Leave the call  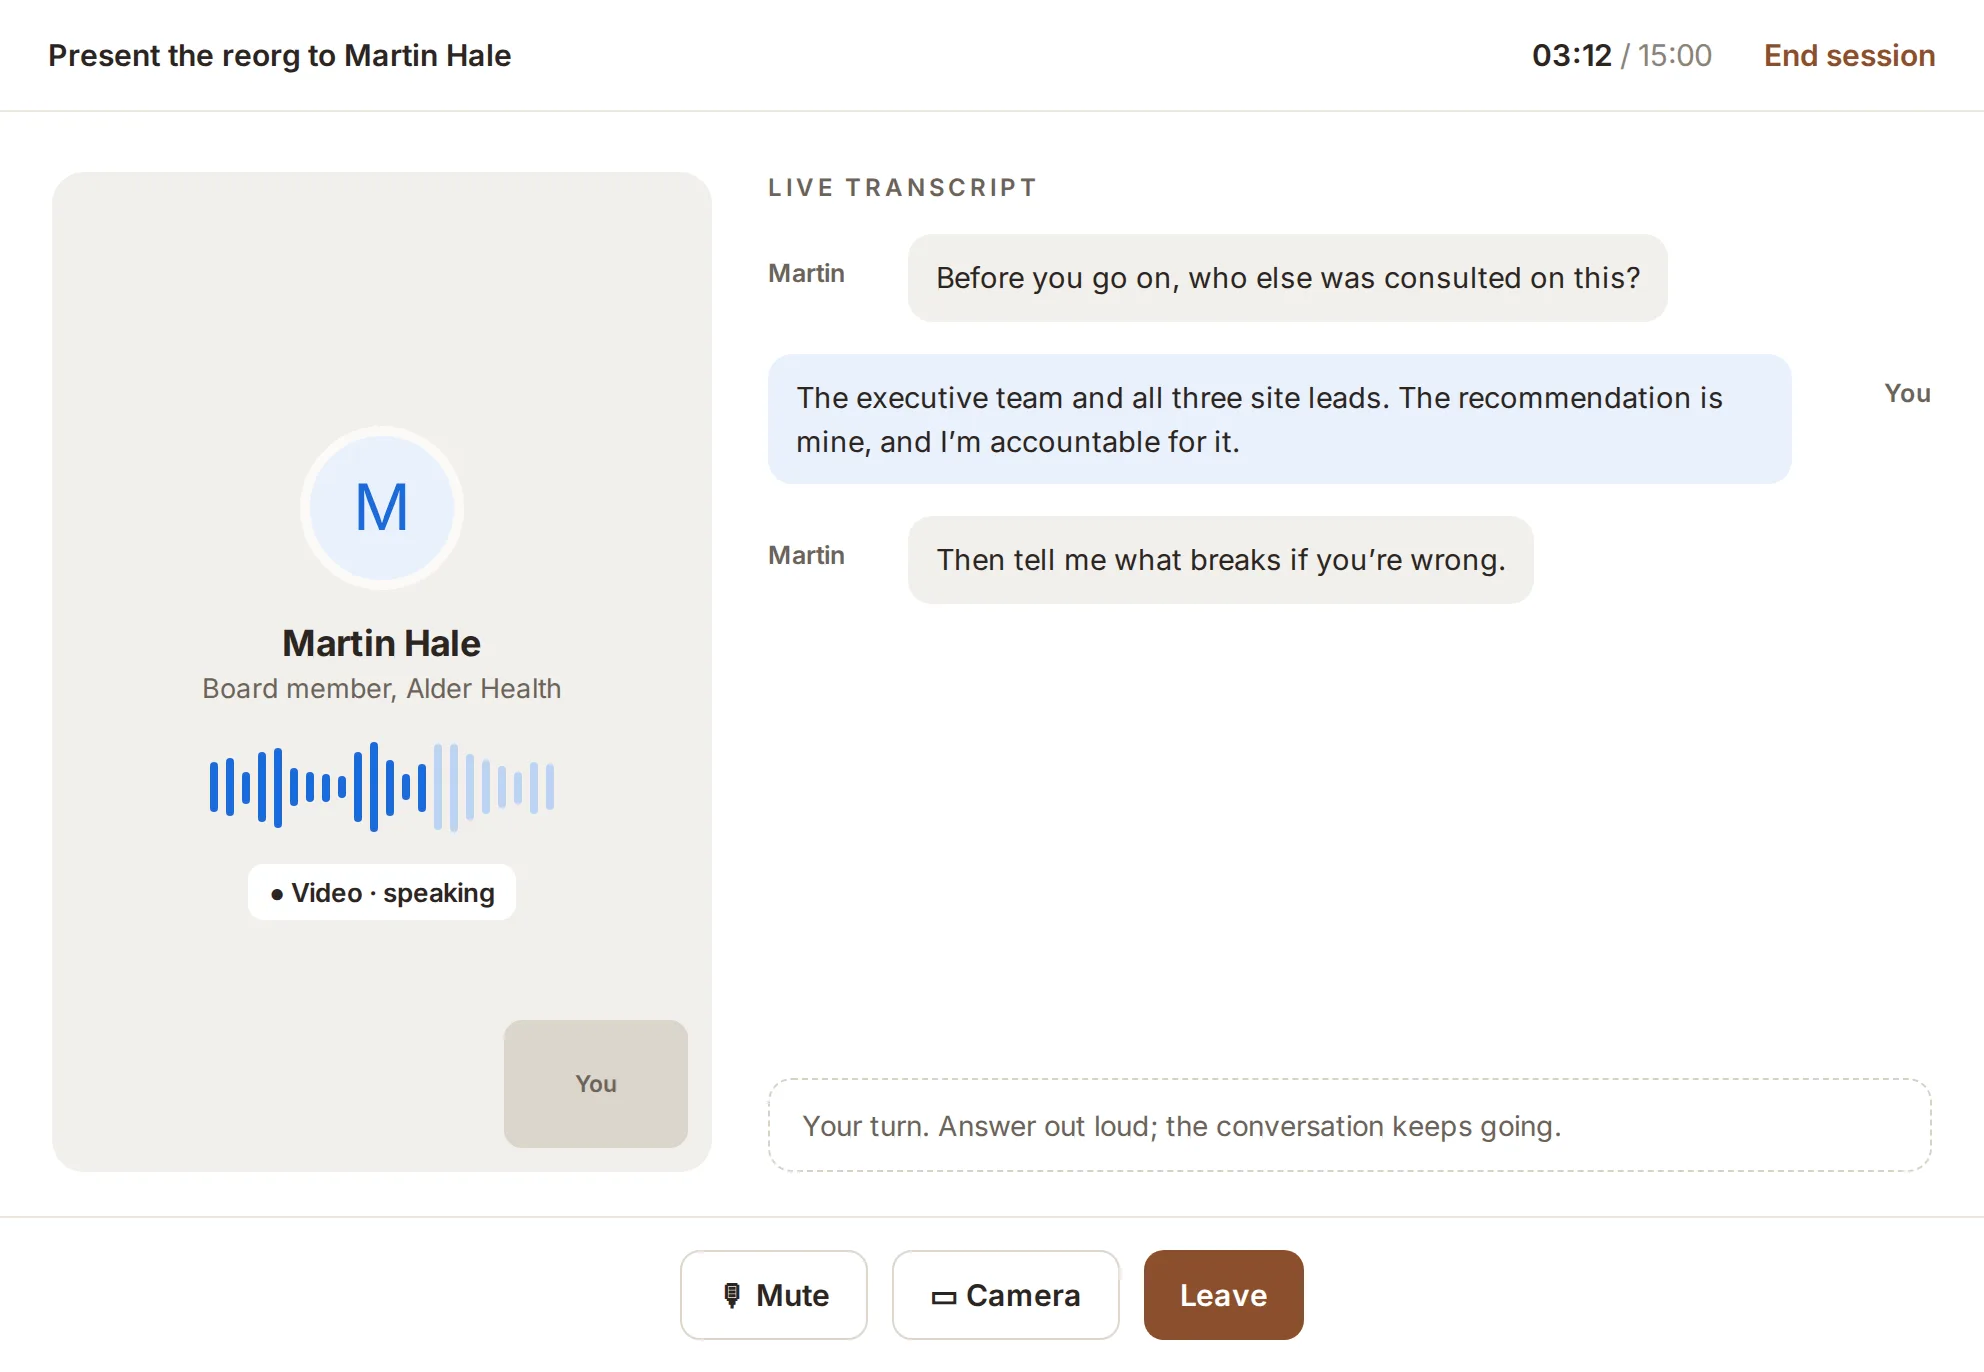[1223, 1295]
